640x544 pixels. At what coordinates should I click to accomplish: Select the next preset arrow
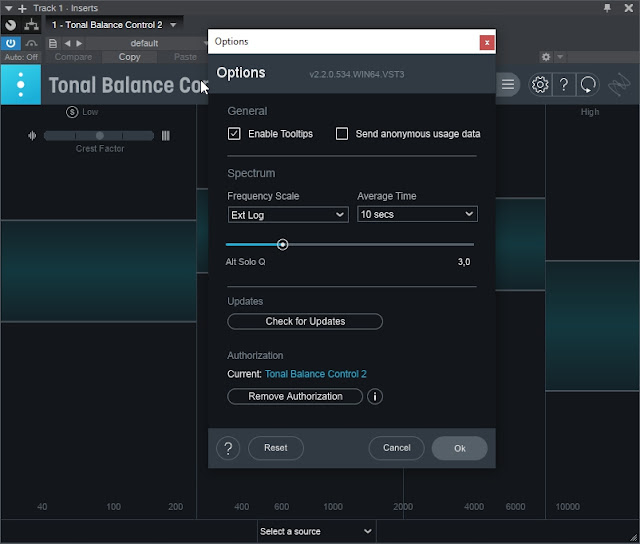tap(79, 43)
